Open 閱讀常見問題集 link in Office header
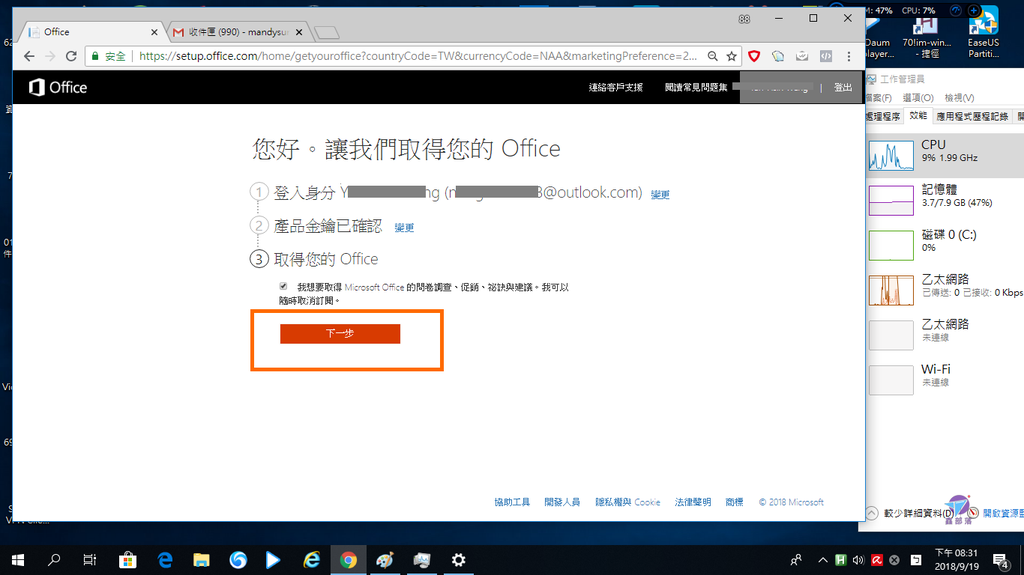 [696, 87]
